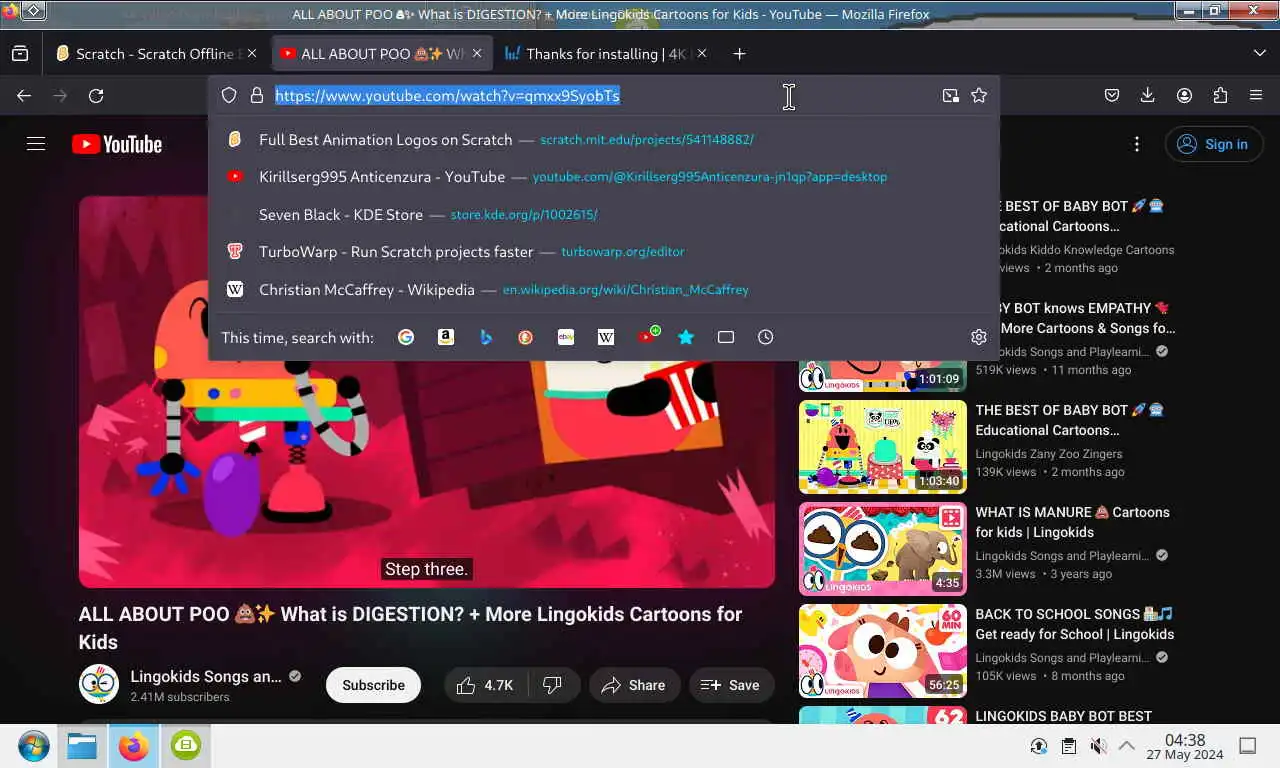Open Firefox View button

point(20,53)
